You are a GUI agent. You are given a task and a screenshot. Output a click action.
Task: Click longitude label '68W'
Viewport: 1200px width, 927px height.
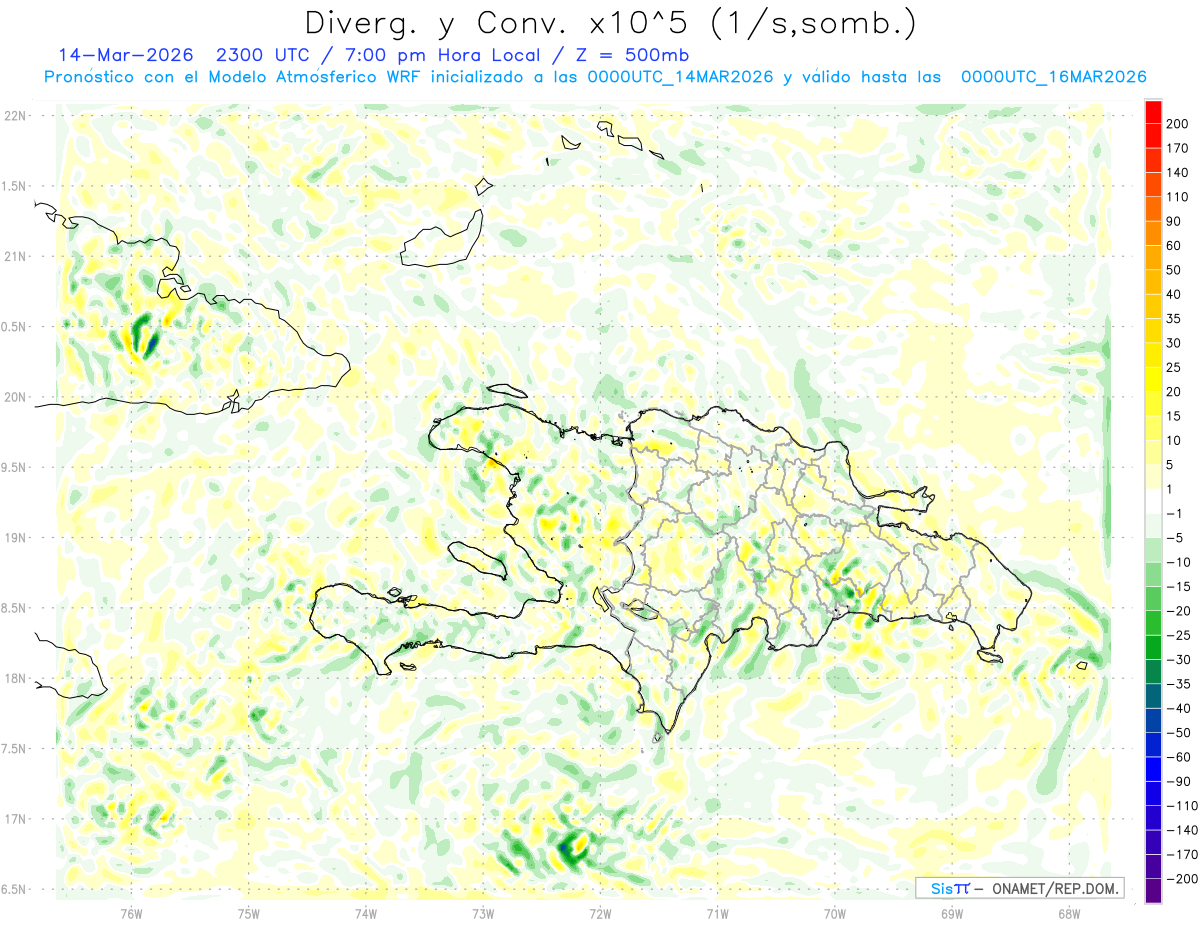click(x=1069, y=914)
